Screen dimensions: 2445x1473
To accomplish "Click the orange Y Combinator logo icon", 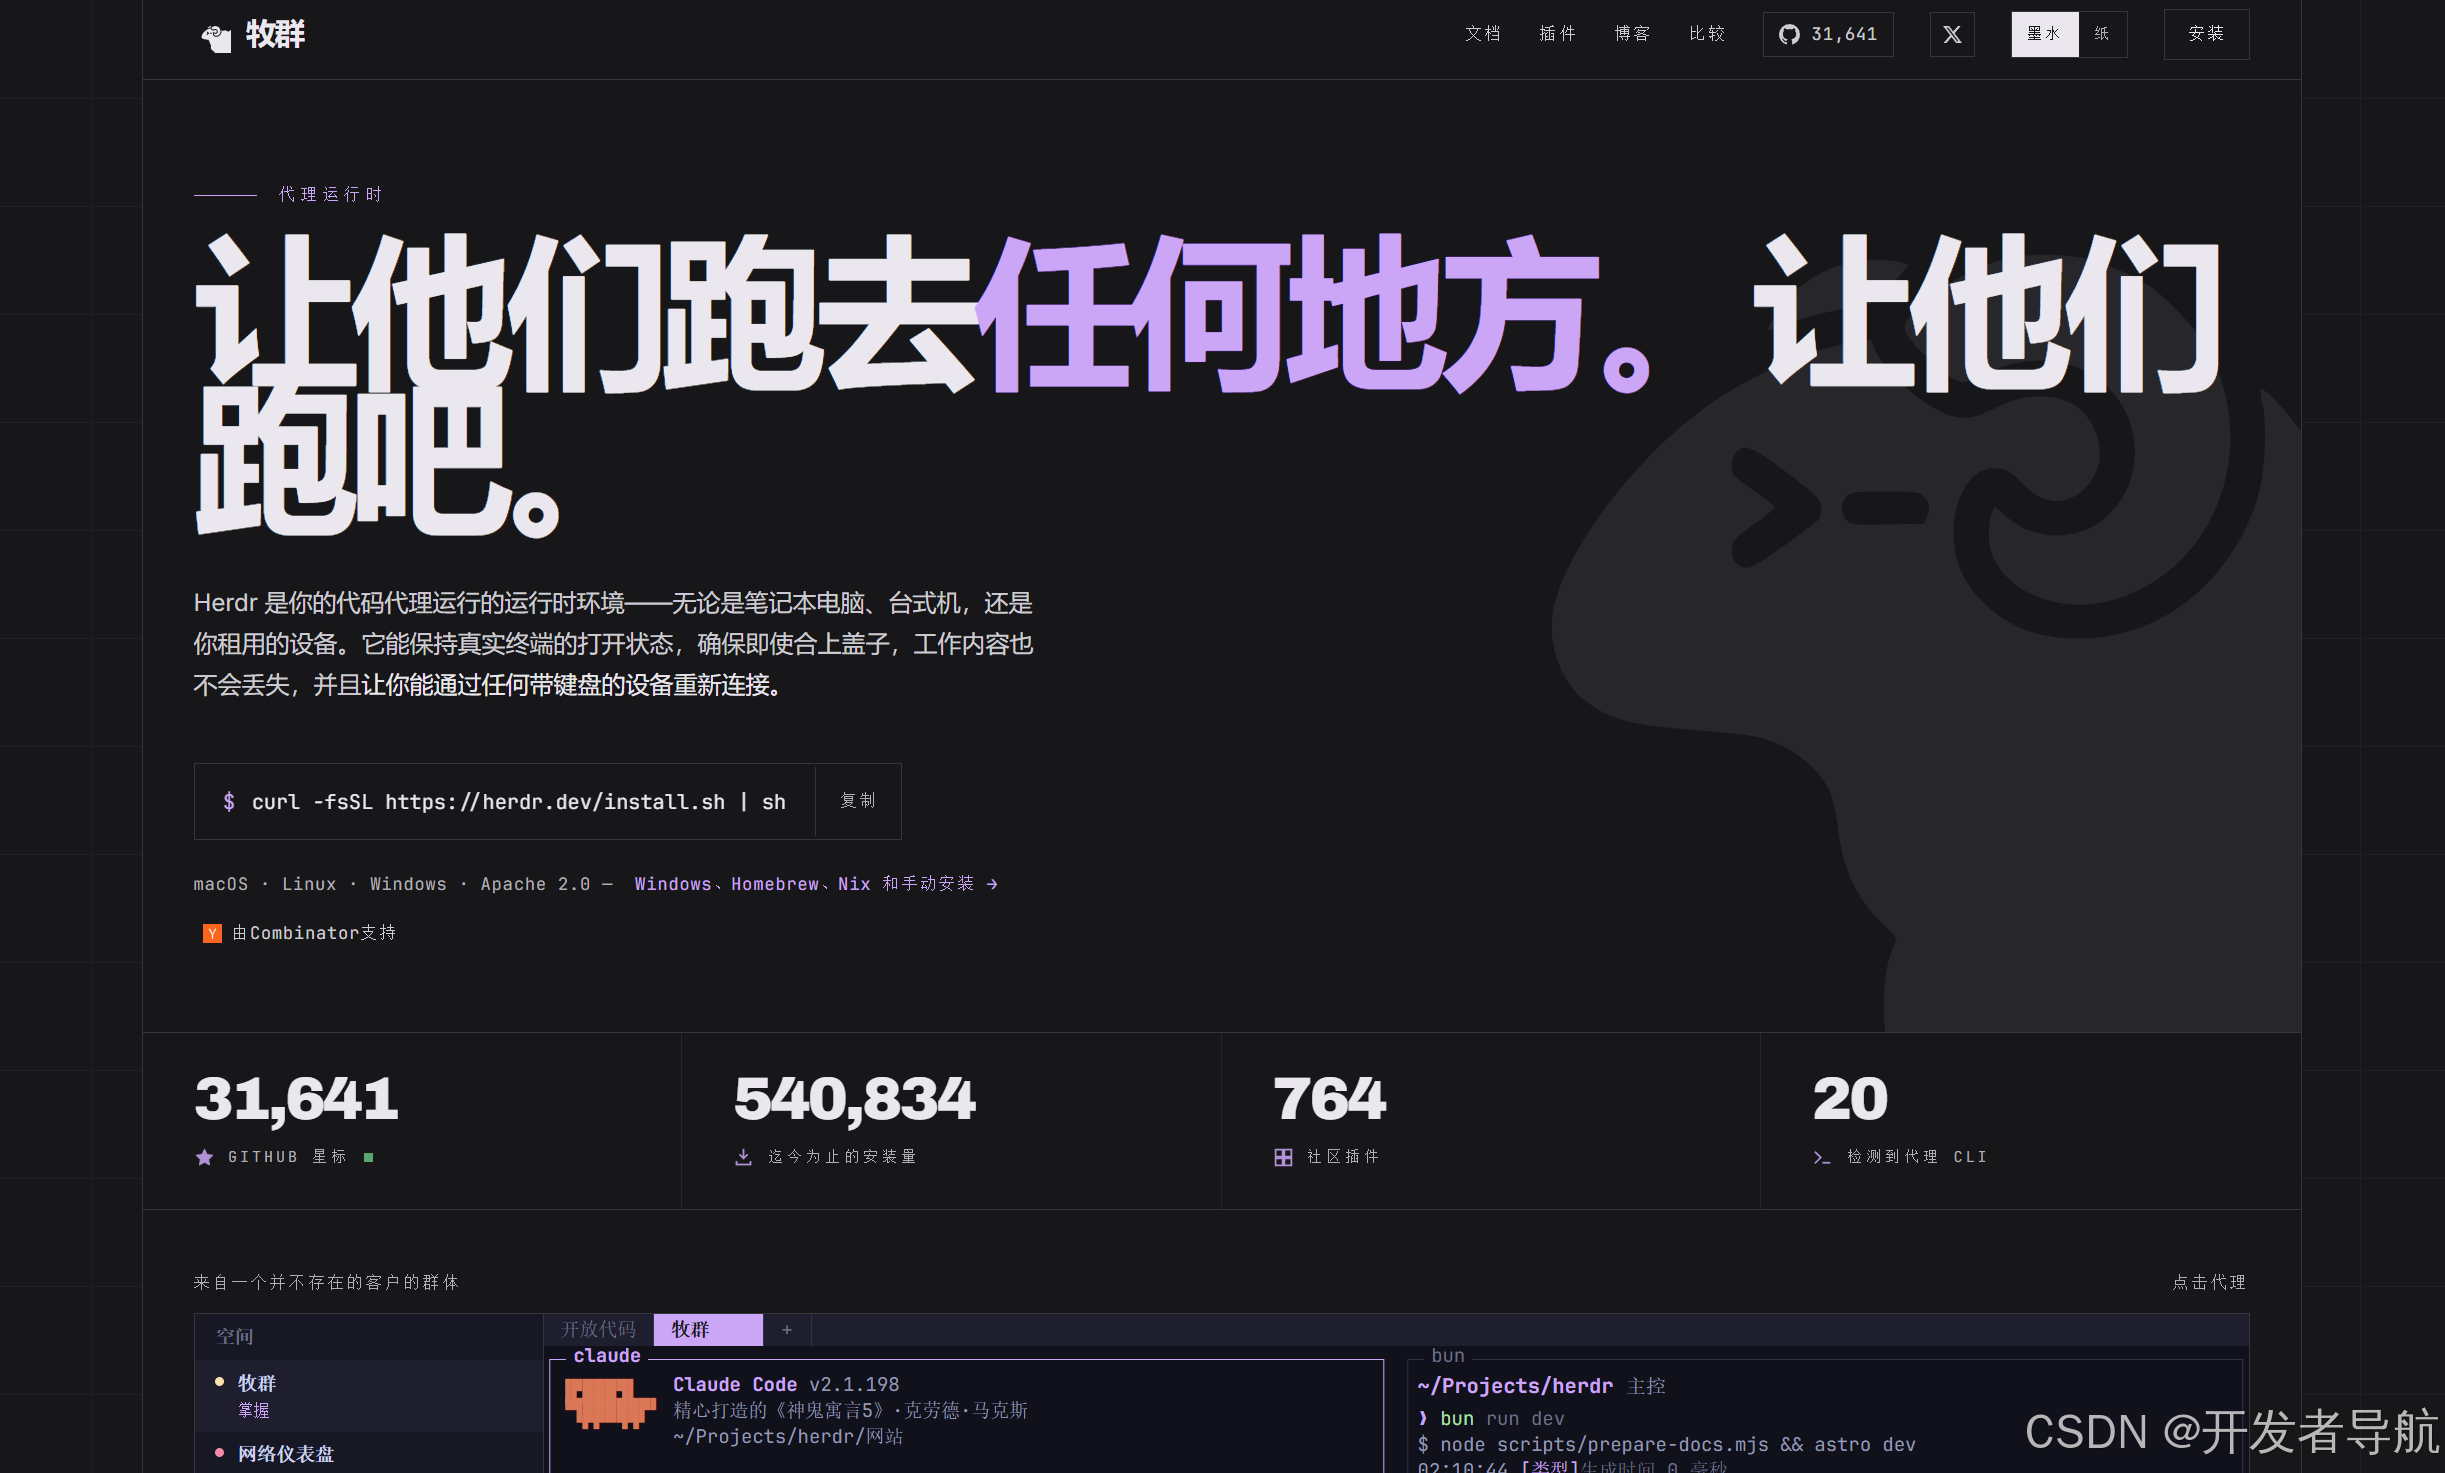I will tap(212, 934).
